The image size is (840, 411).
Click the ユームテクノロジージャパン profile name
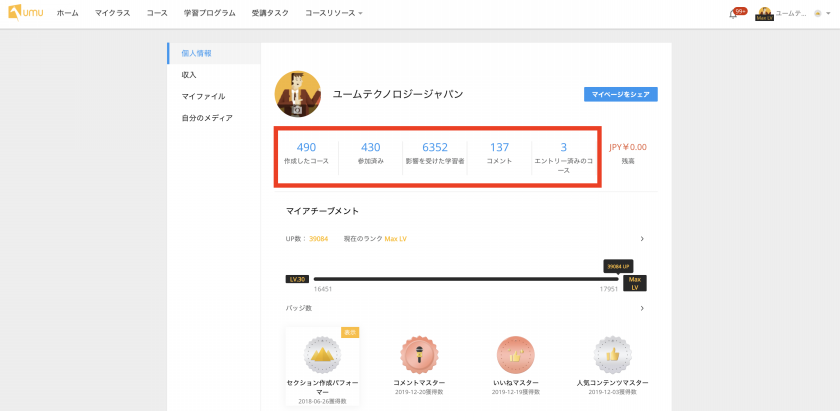click(x=398, y=94)
